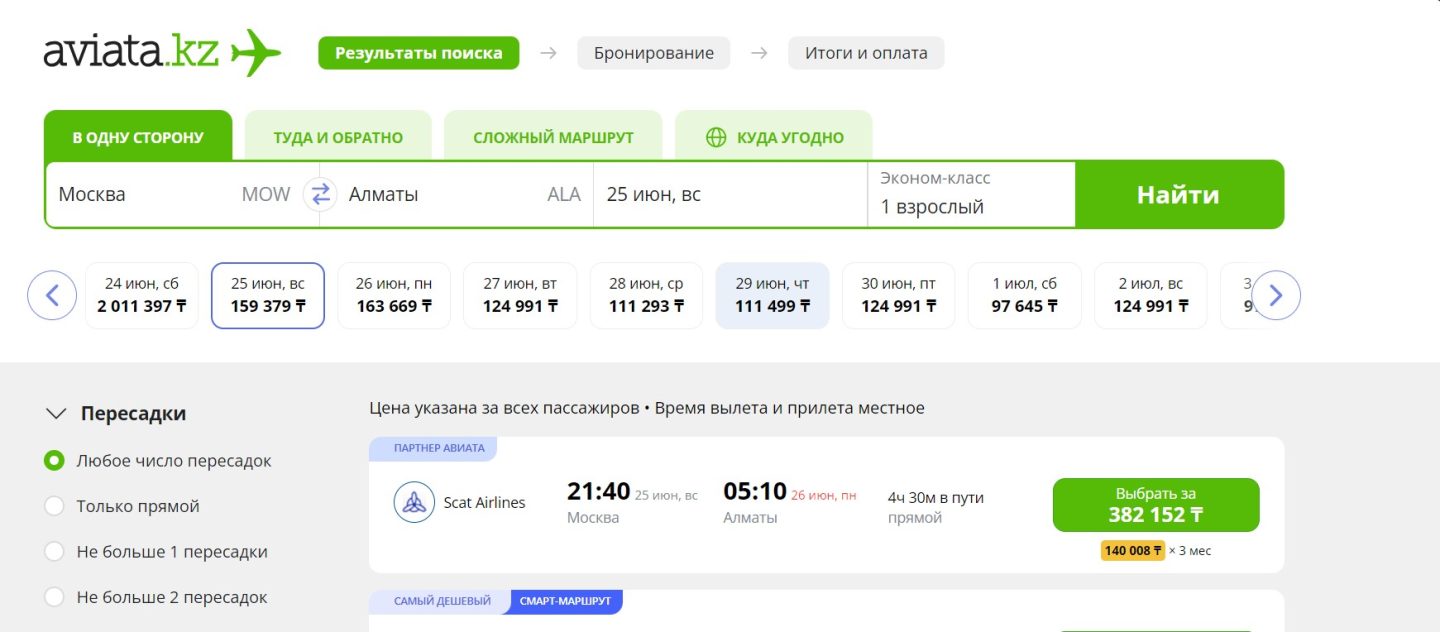Collapse the Пересадки filter section

(x=57, y=414)
